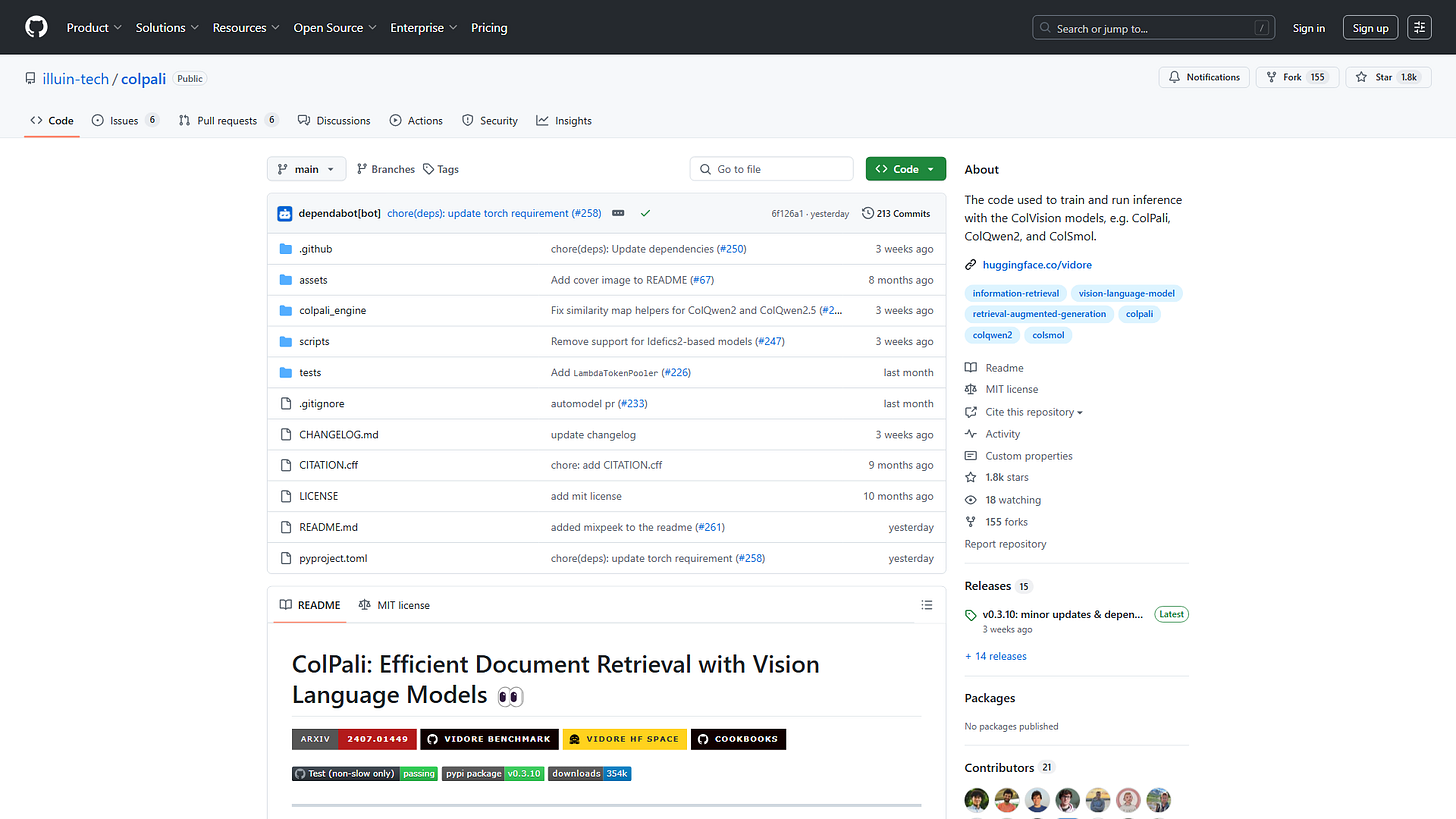Open the main branch selector
Viewport: 1456px width, 819px height.
(306, 169)
